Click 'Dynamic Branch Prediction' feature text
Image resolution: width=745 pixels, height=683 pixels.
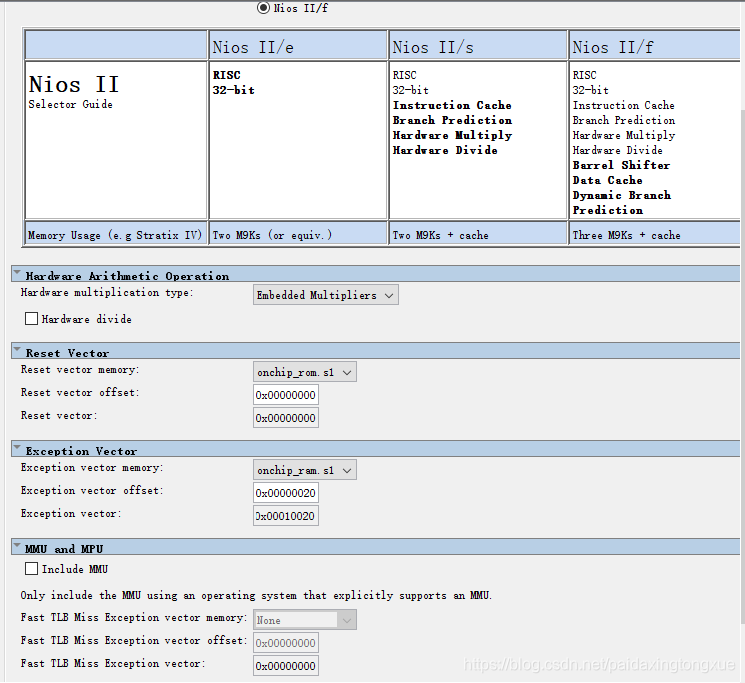621,203
